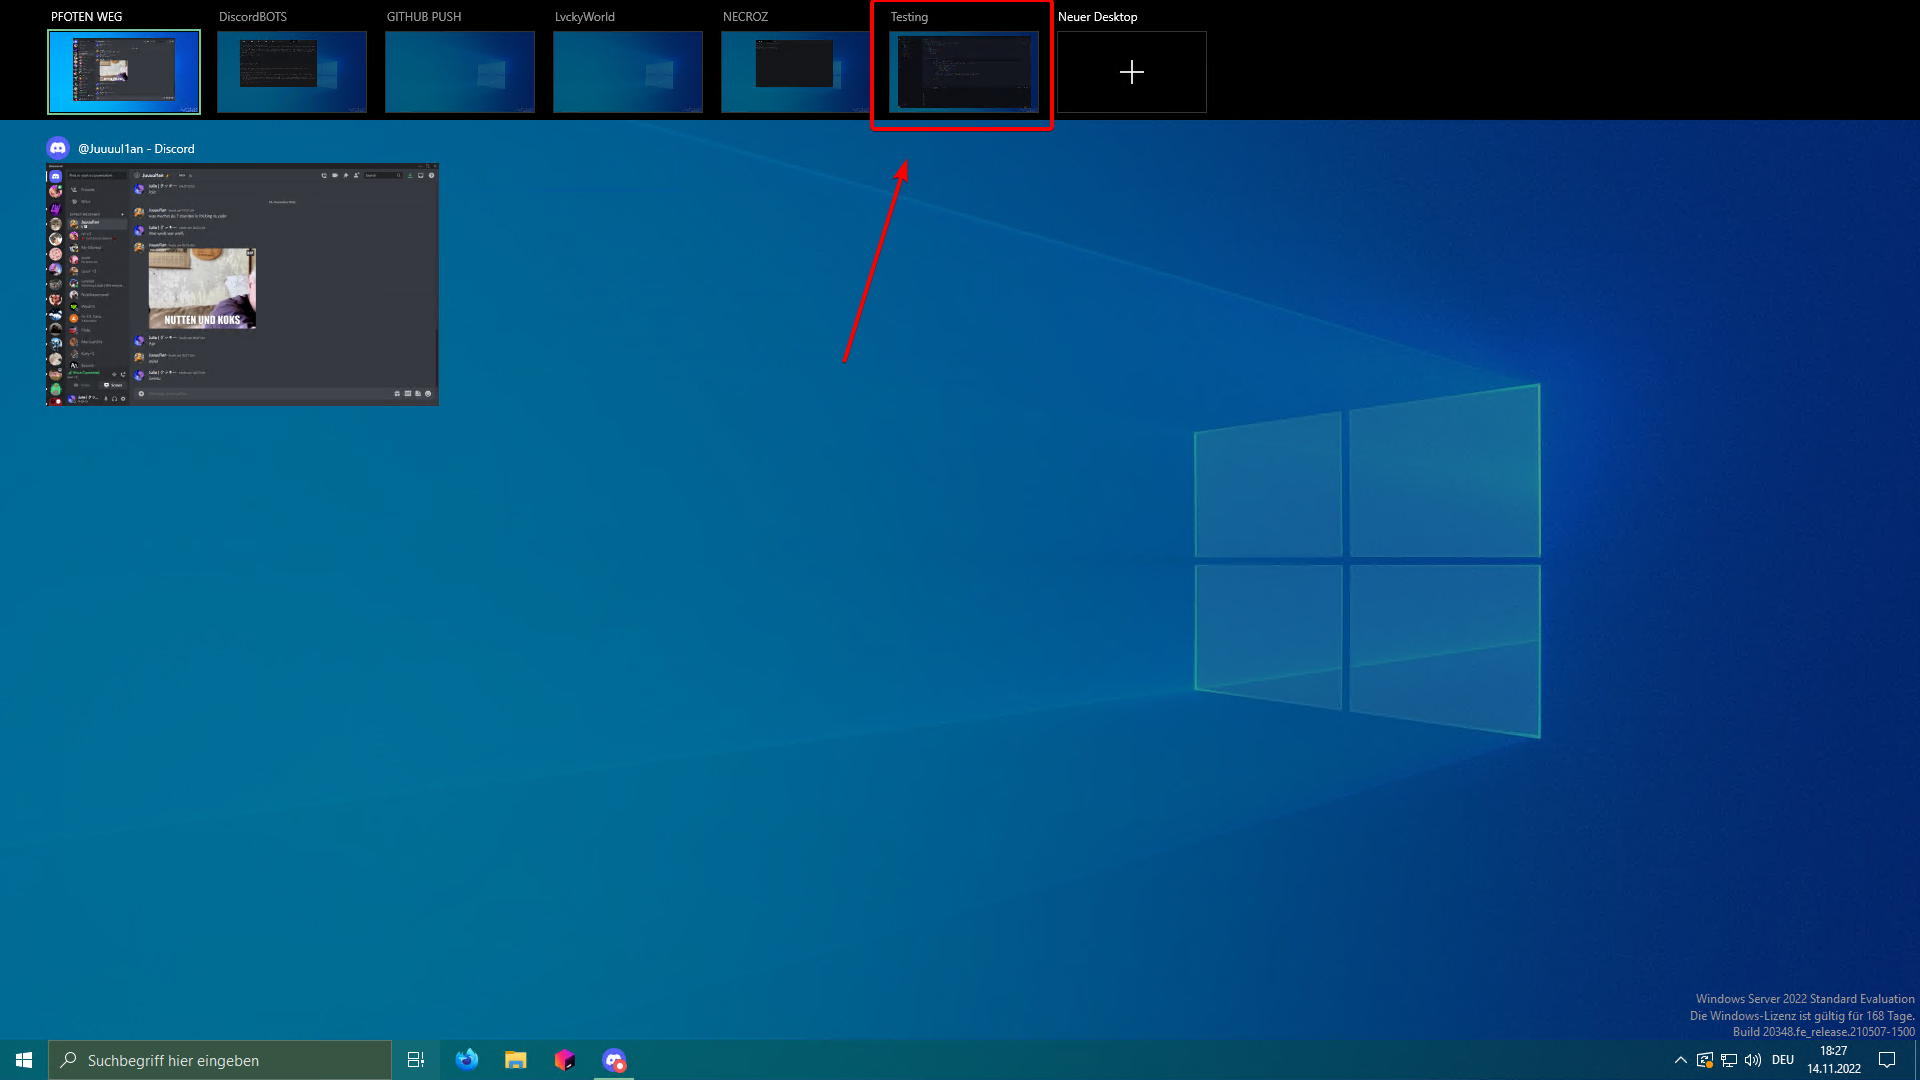Screen dimensions: 1920x1080
Task: Toggle the Task View taskbar icon
Action: click(x=416, y=1060)
